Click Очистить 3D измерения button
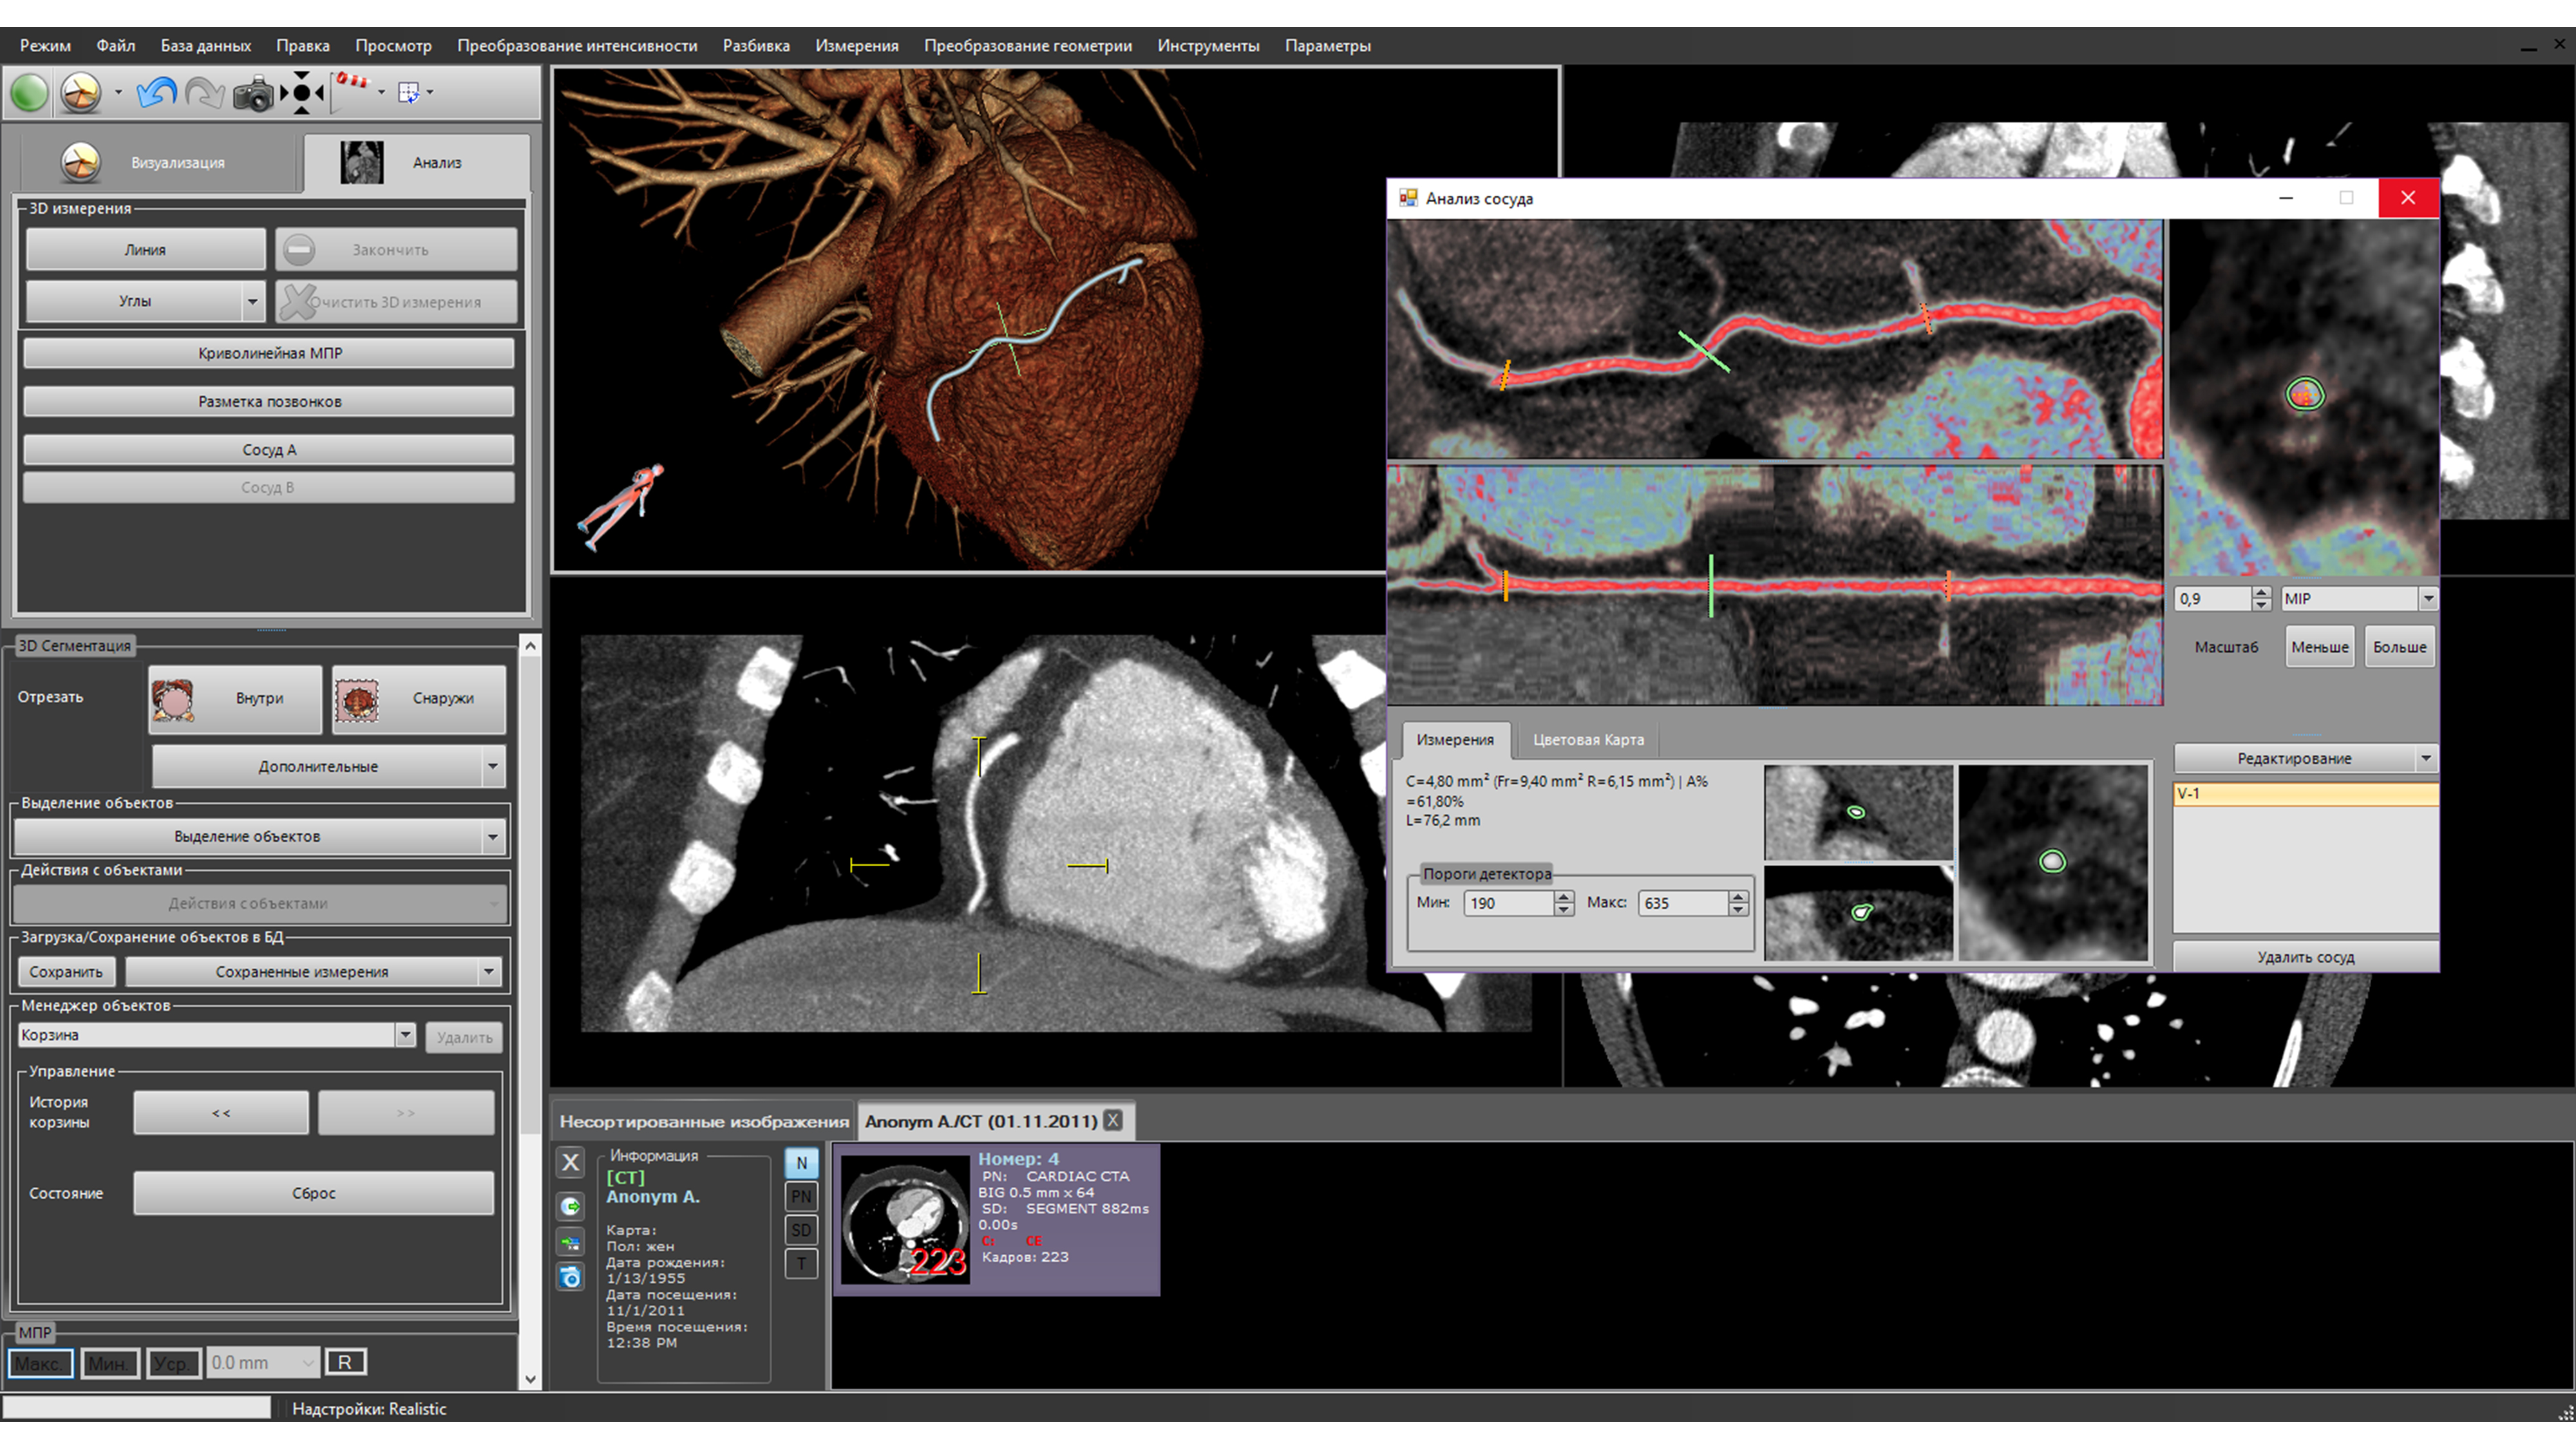Image resolution: width=2576 pixels, height=1449 pixels. coord(397,301)
